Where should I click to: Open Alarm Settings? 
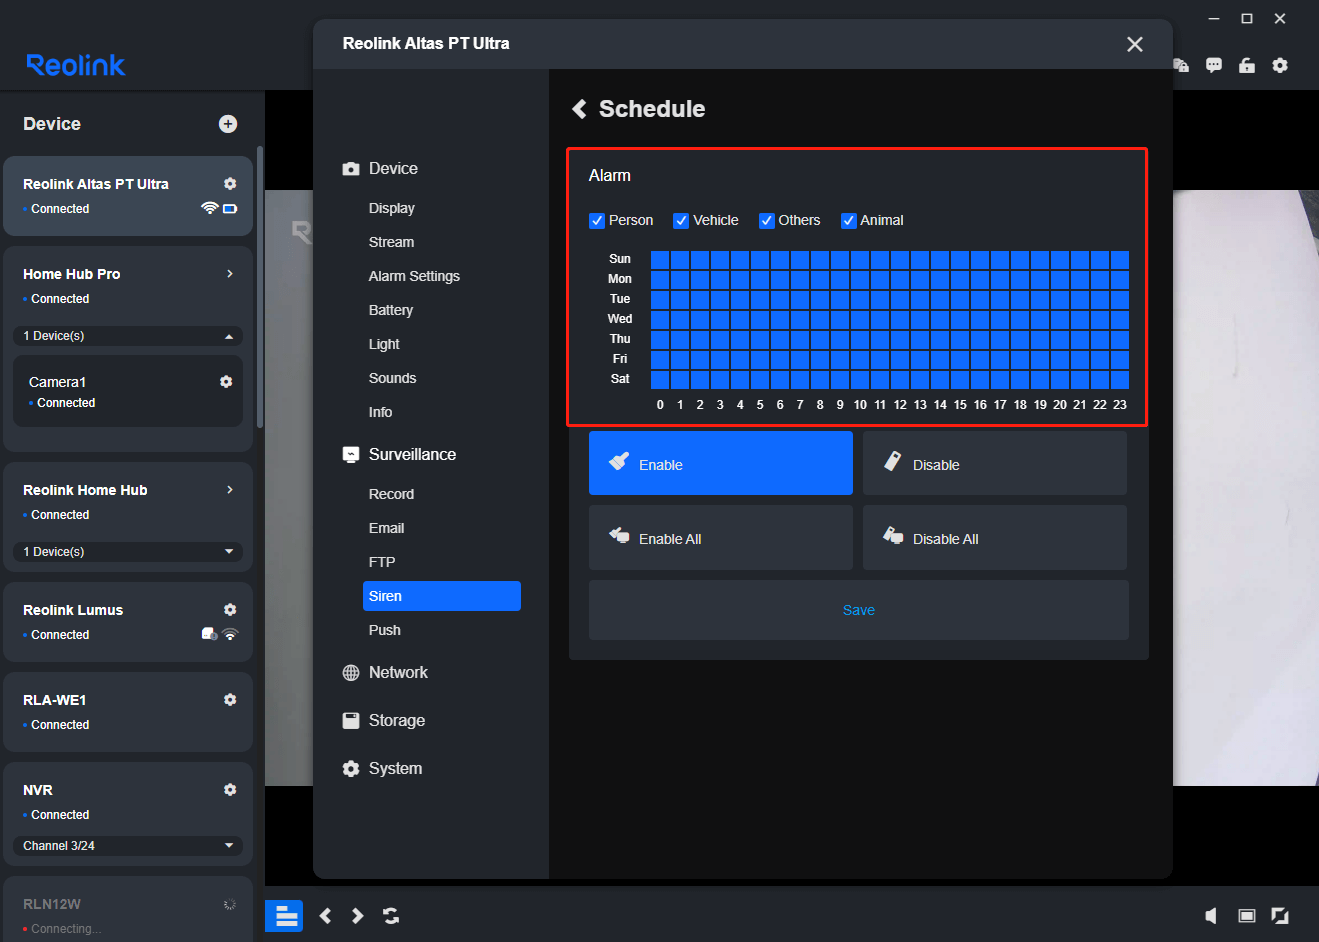[x=414, y=276]
